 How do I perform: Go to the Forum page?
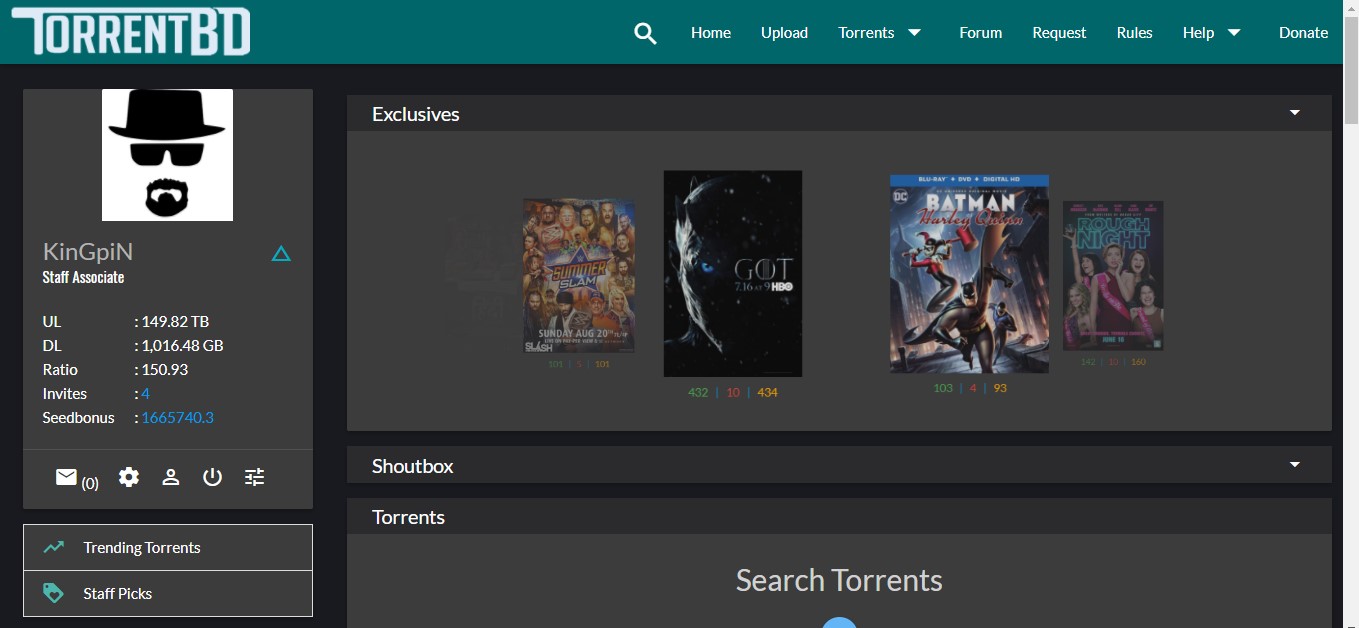[x=980, y=33]
